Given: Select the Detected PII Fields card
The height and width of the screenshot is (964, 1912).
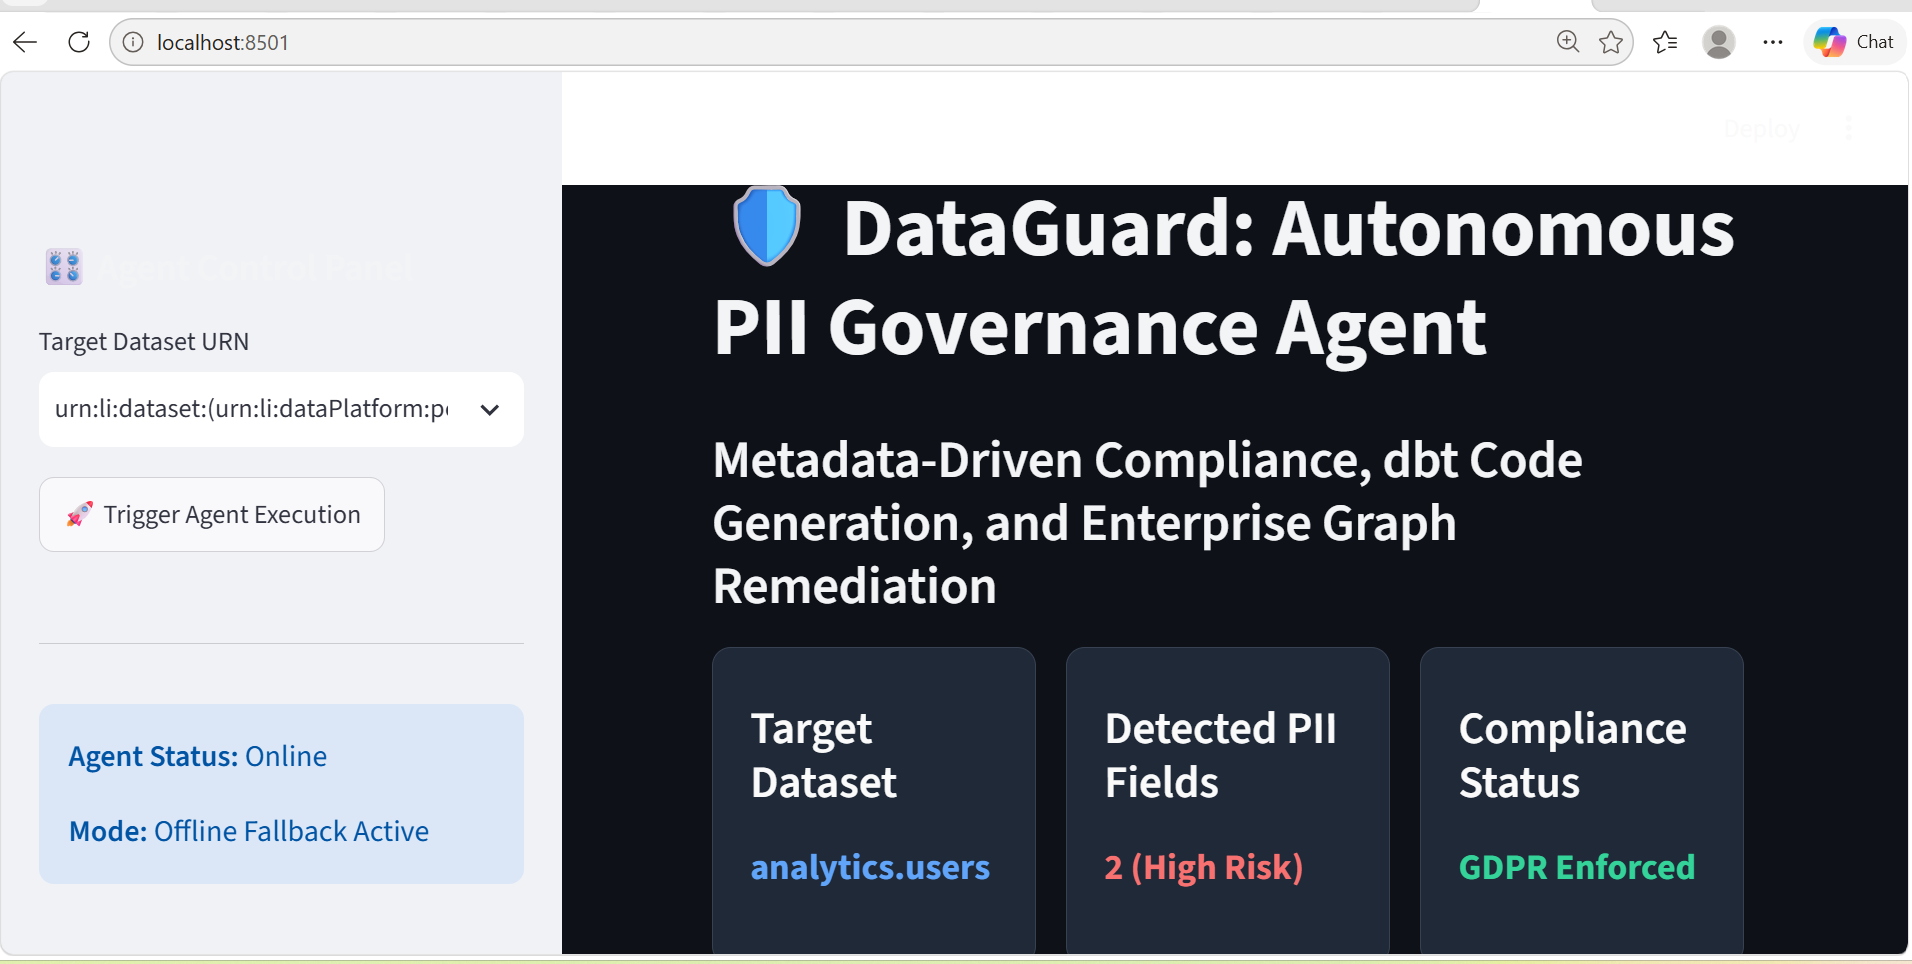Looking at the screenshot, I should pos(1227,800).
